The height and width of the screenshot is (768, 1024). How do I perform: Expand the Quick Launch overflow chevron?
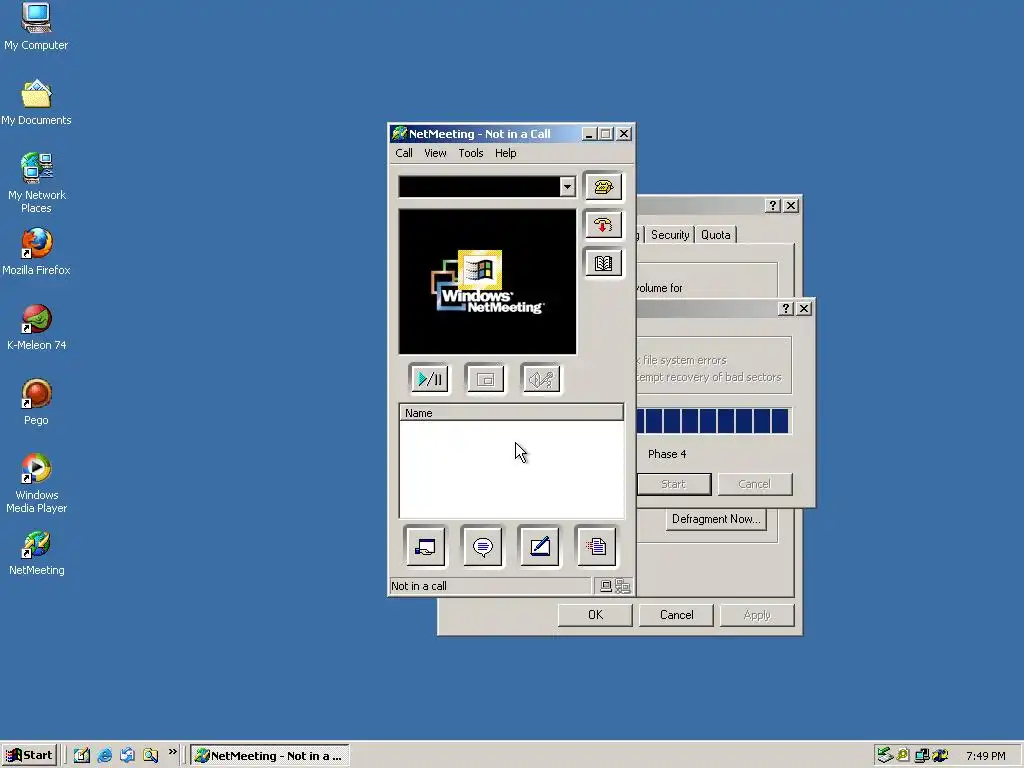click(x=172, y=752)
